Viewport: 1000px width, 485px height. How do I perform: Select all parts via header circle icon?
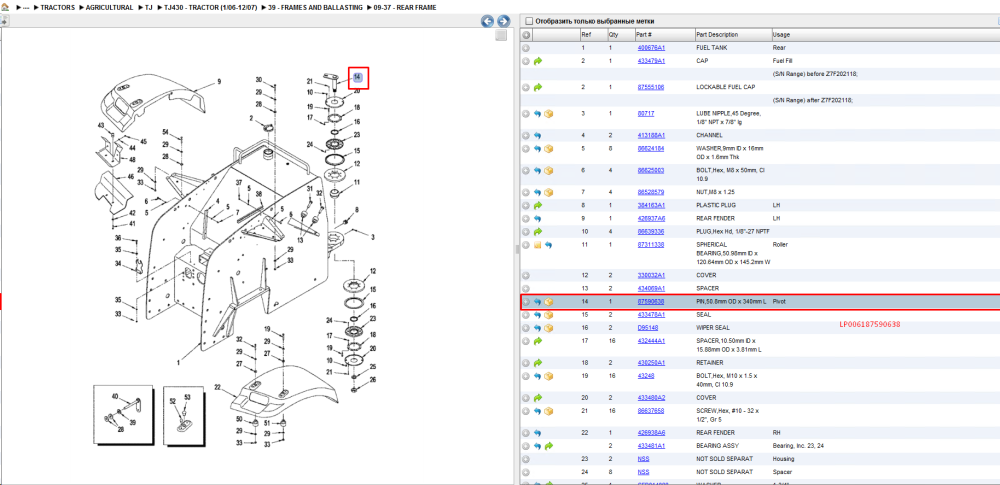[x=526, y=34]
